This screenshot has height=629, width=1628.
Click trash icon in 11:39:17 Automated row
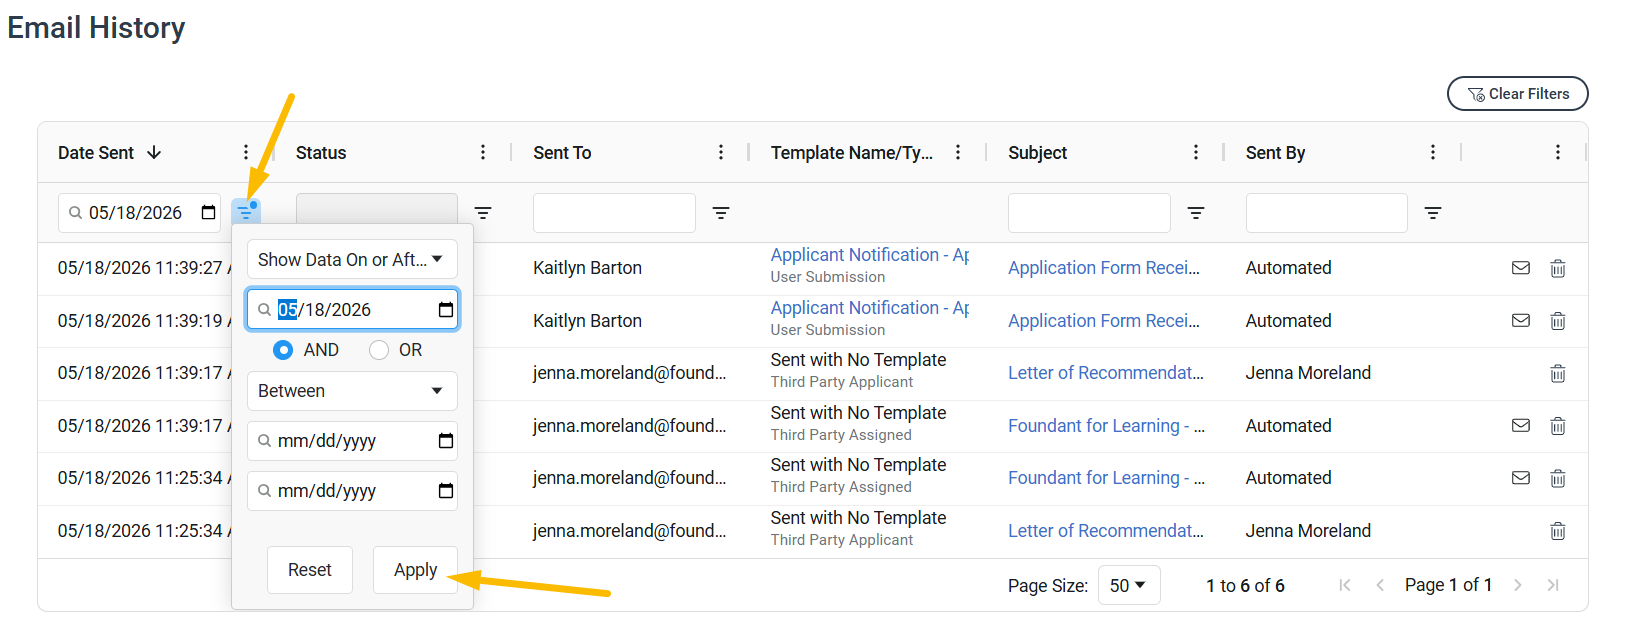(1558, 426)
